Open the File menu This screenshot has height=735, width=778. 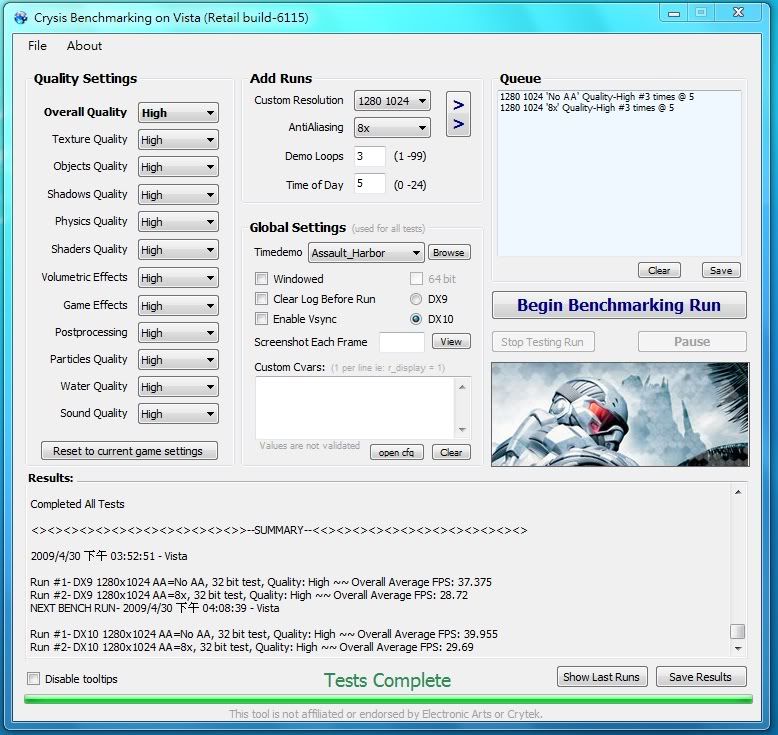pyautogui.click(x=37, y=46)
